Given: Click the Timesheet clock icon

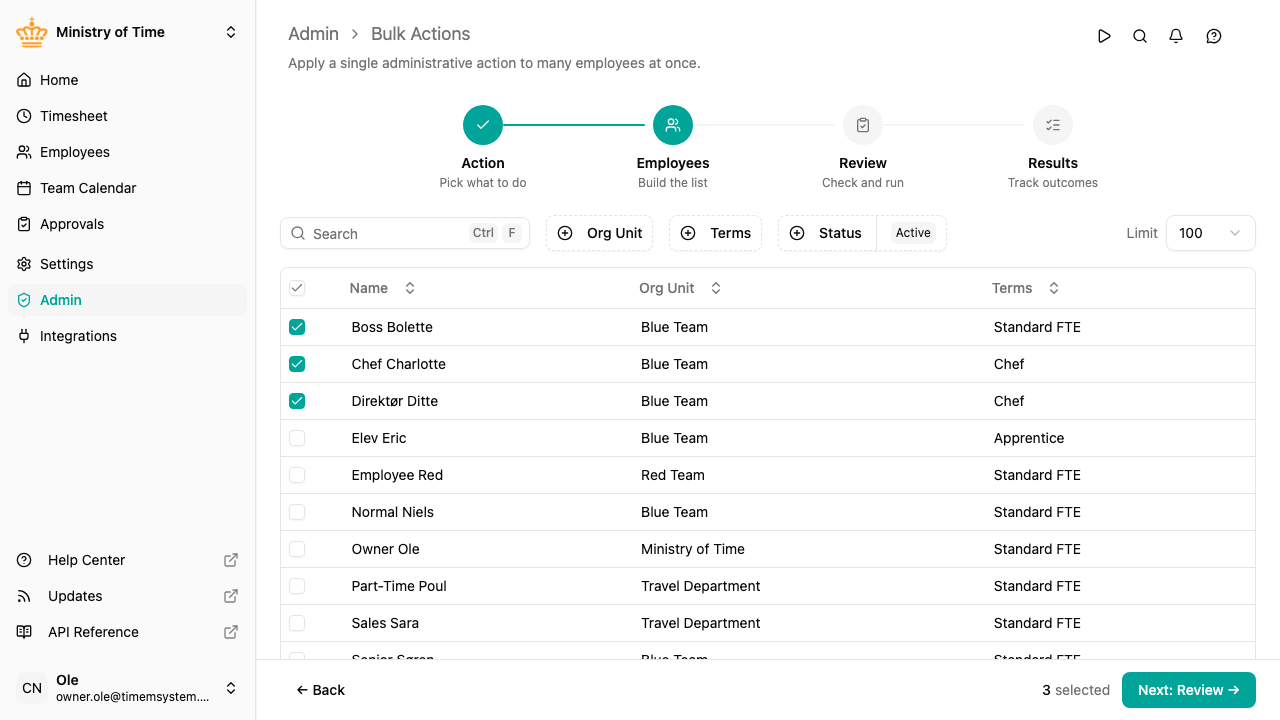Looking at the screenshot, I should [24, 116].
